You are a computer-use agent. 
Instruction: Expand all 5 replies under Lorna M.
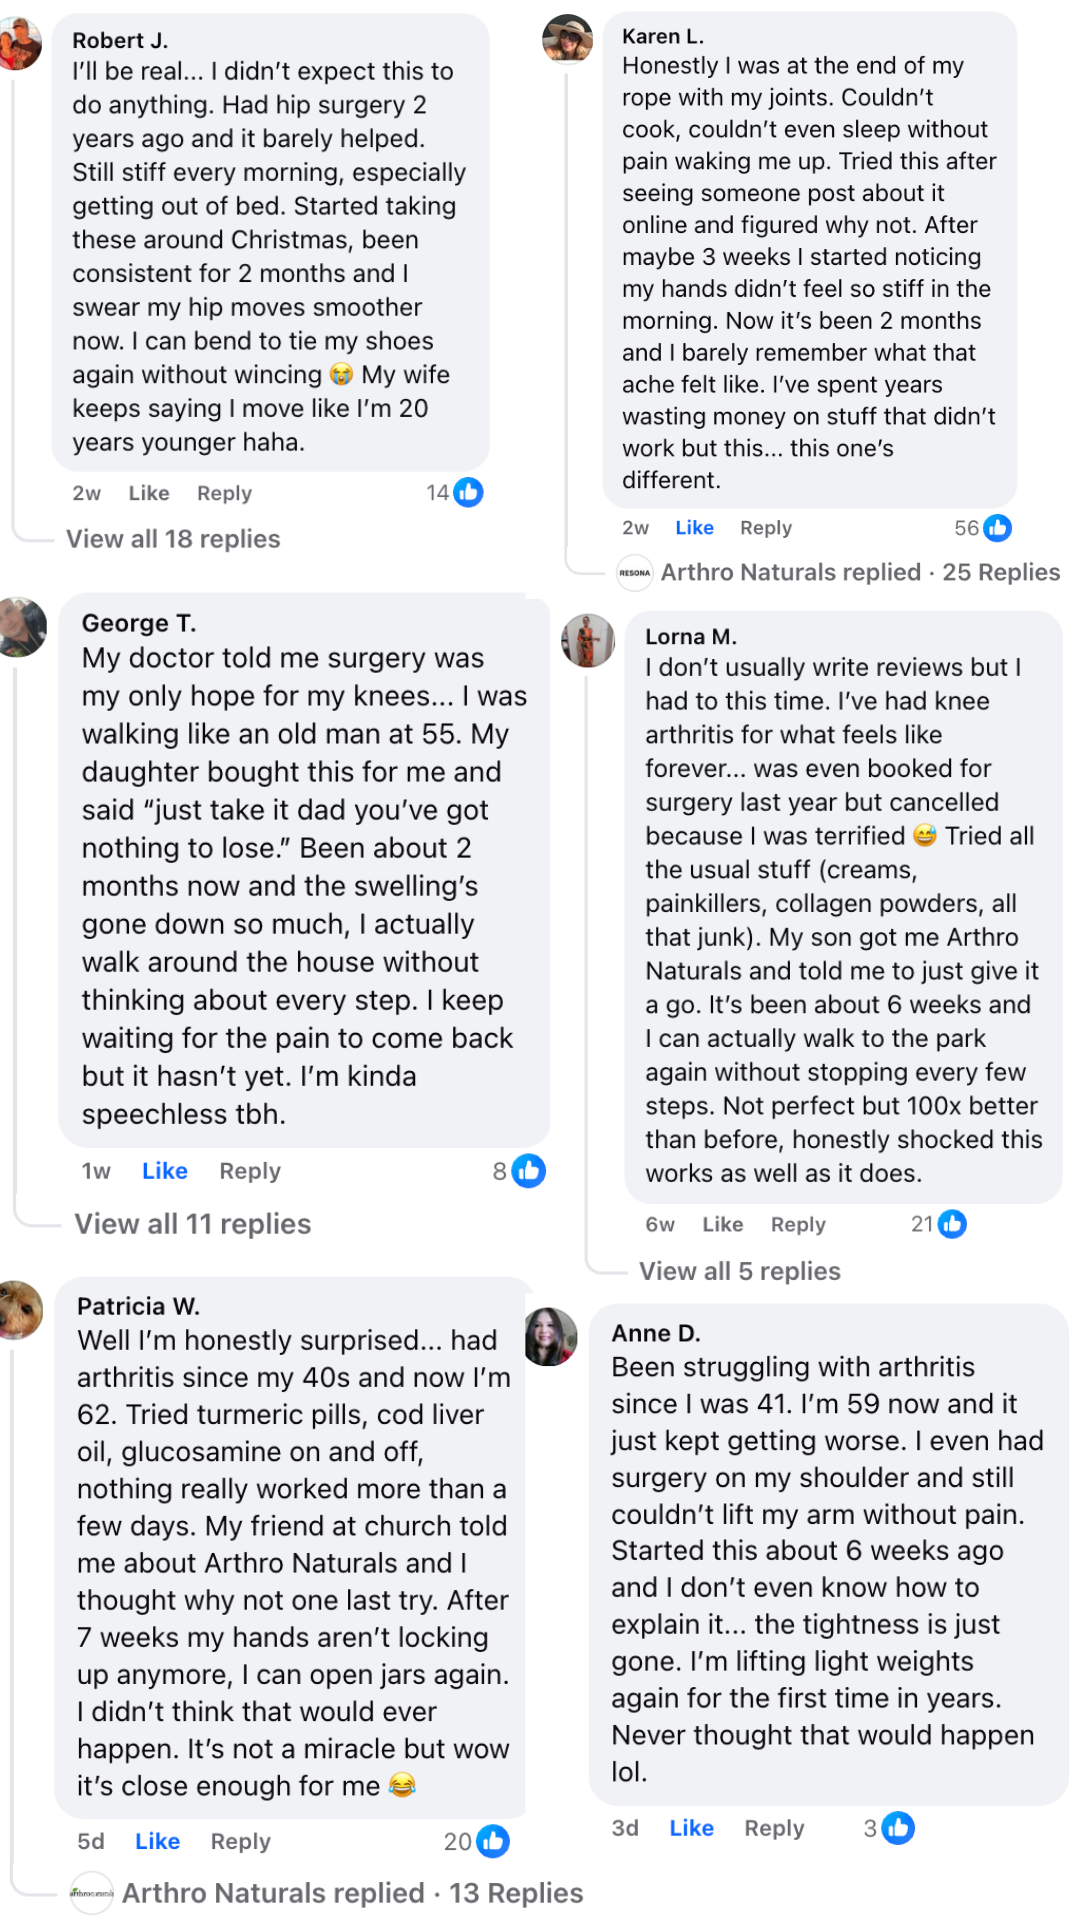[x=740, y=1271]
